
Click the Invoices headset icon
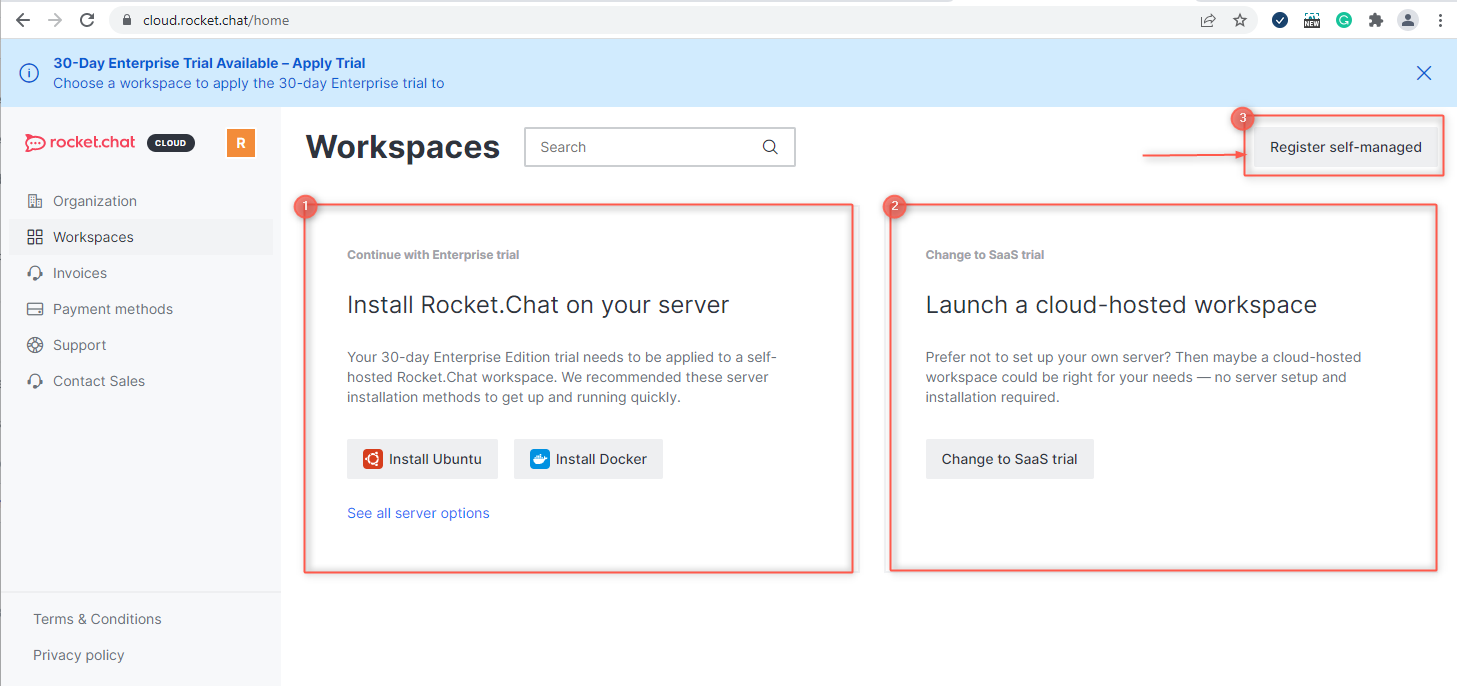35,273
